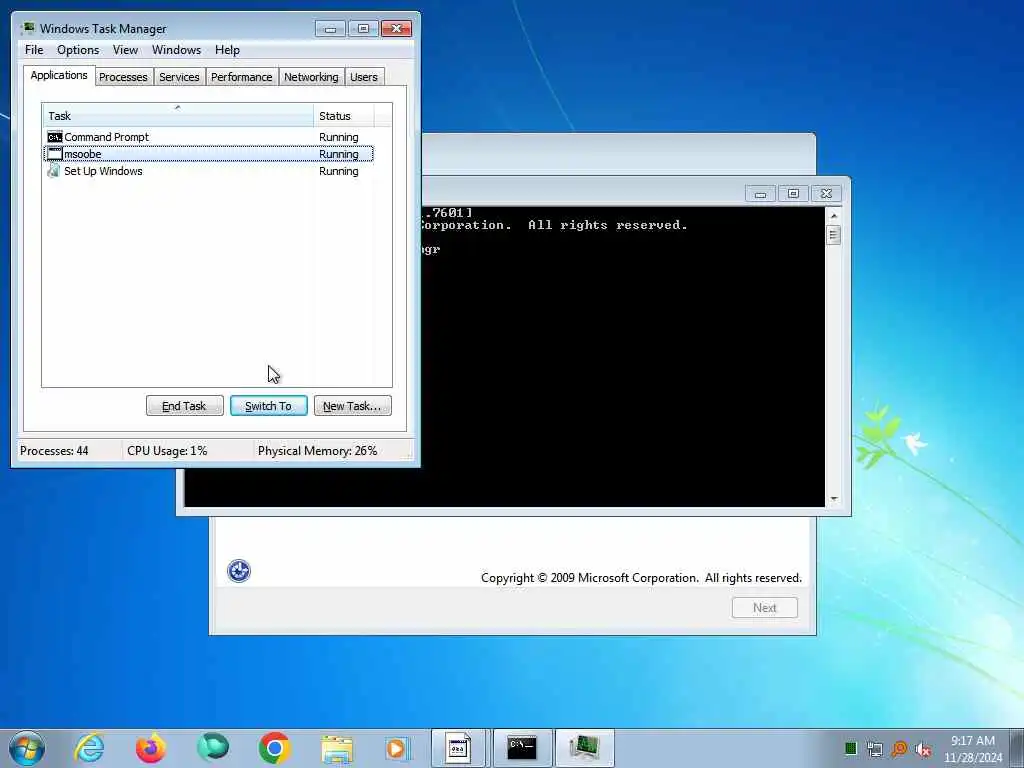Select the Task Manager taskbar button

coord(584,748)
